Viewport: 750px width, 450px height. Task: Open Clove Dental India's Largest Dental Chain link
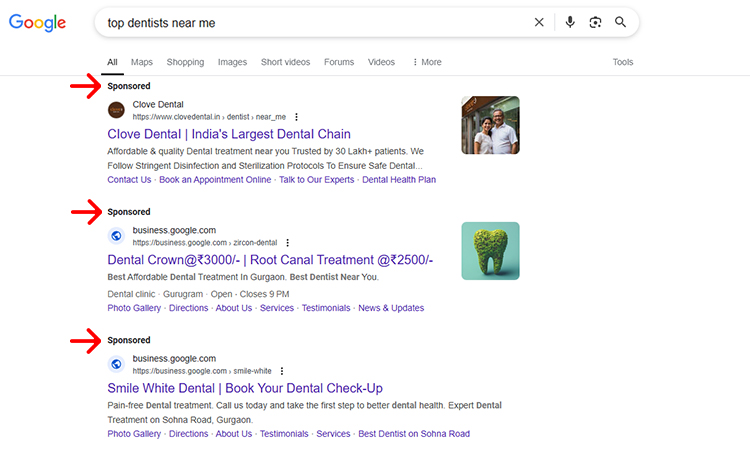(229, 134)
